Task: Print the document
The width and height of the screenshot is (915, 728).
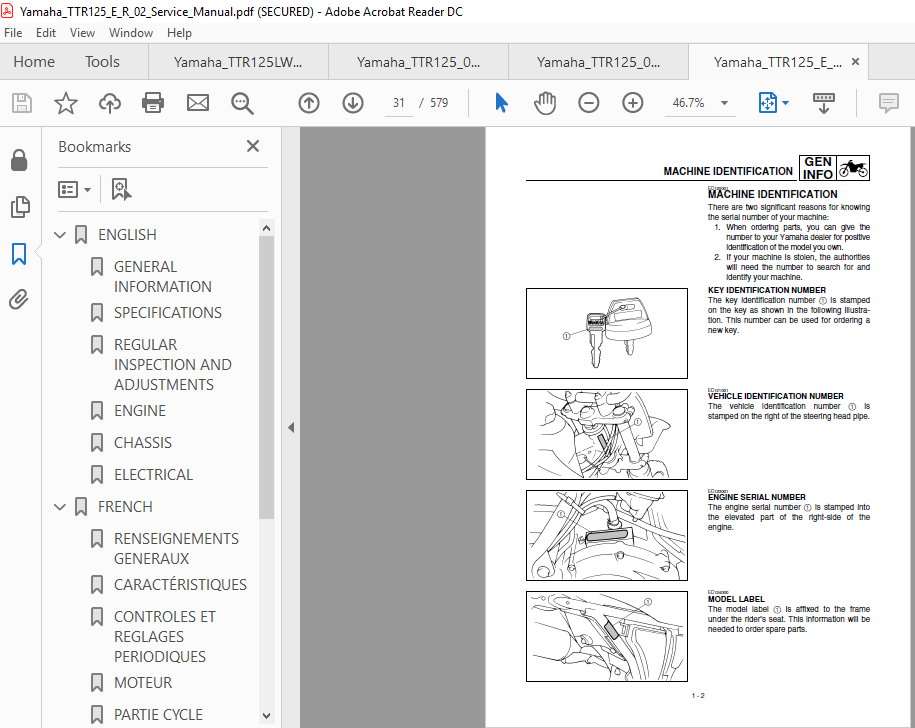Action: pos(153,103)
